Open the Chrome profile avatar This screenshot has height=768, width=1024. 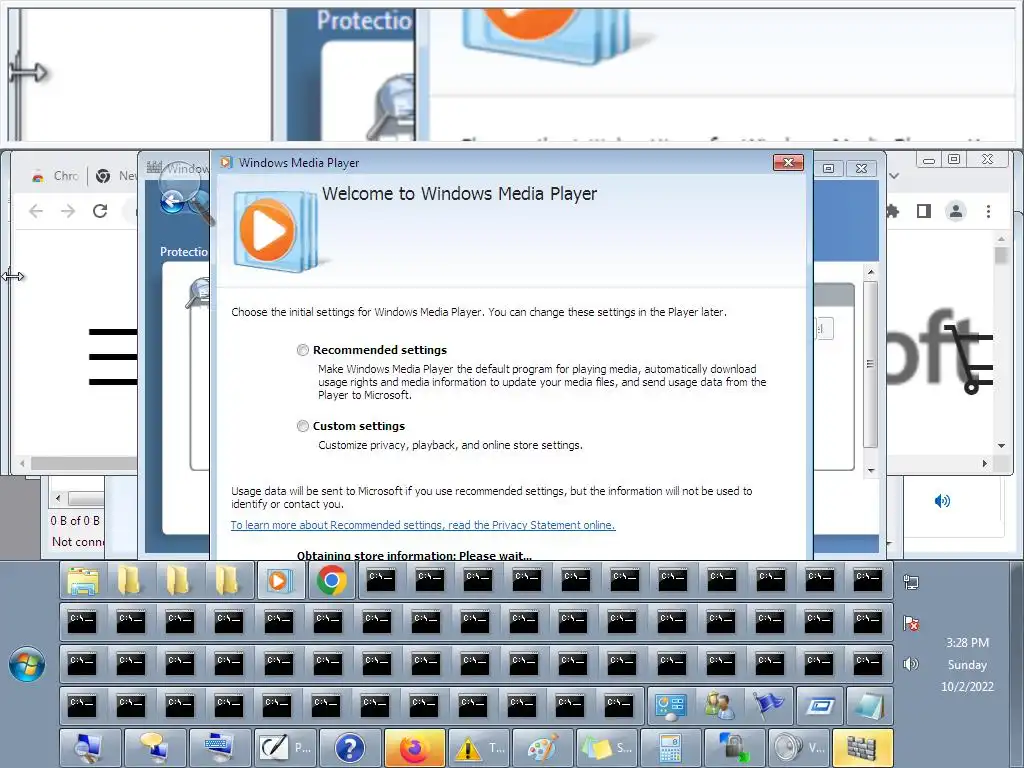(x=955, y=211)
